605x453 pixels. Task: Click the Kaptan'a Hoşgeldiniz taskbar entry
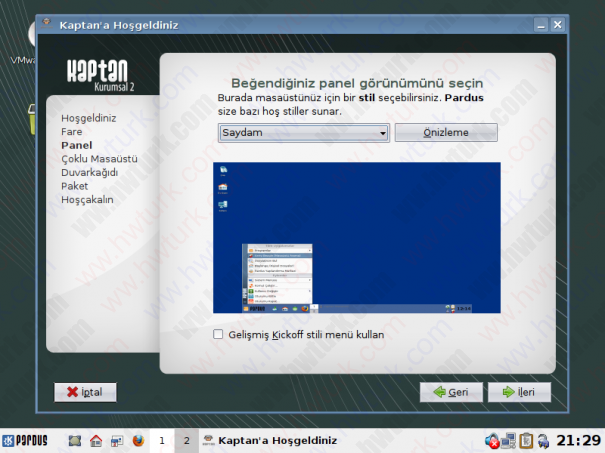click(270, 440)
